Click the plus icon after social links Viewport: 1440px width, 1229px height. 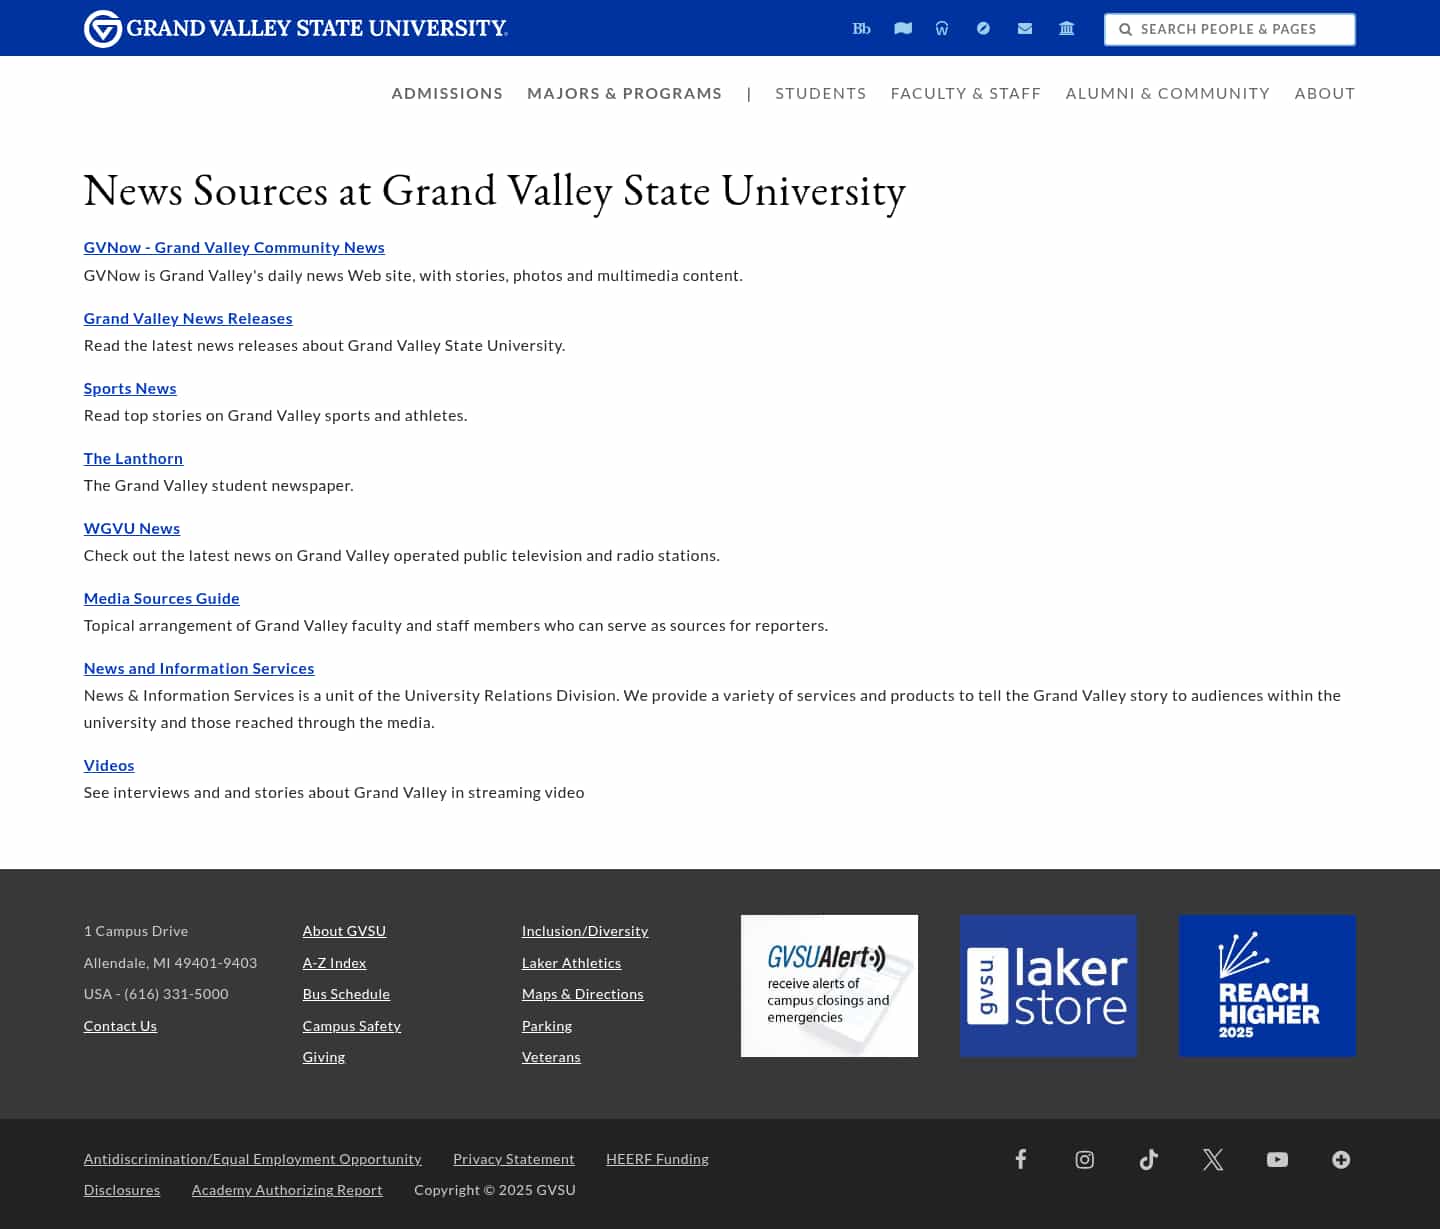click(1341, 1159)
